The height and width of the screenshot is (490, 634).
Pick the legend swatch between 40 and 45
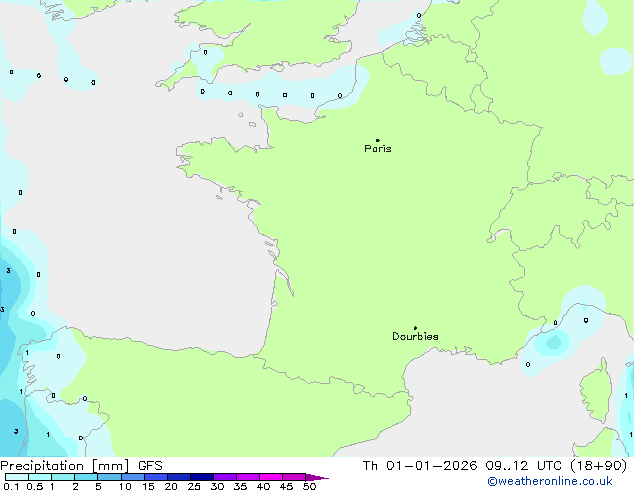271,477
